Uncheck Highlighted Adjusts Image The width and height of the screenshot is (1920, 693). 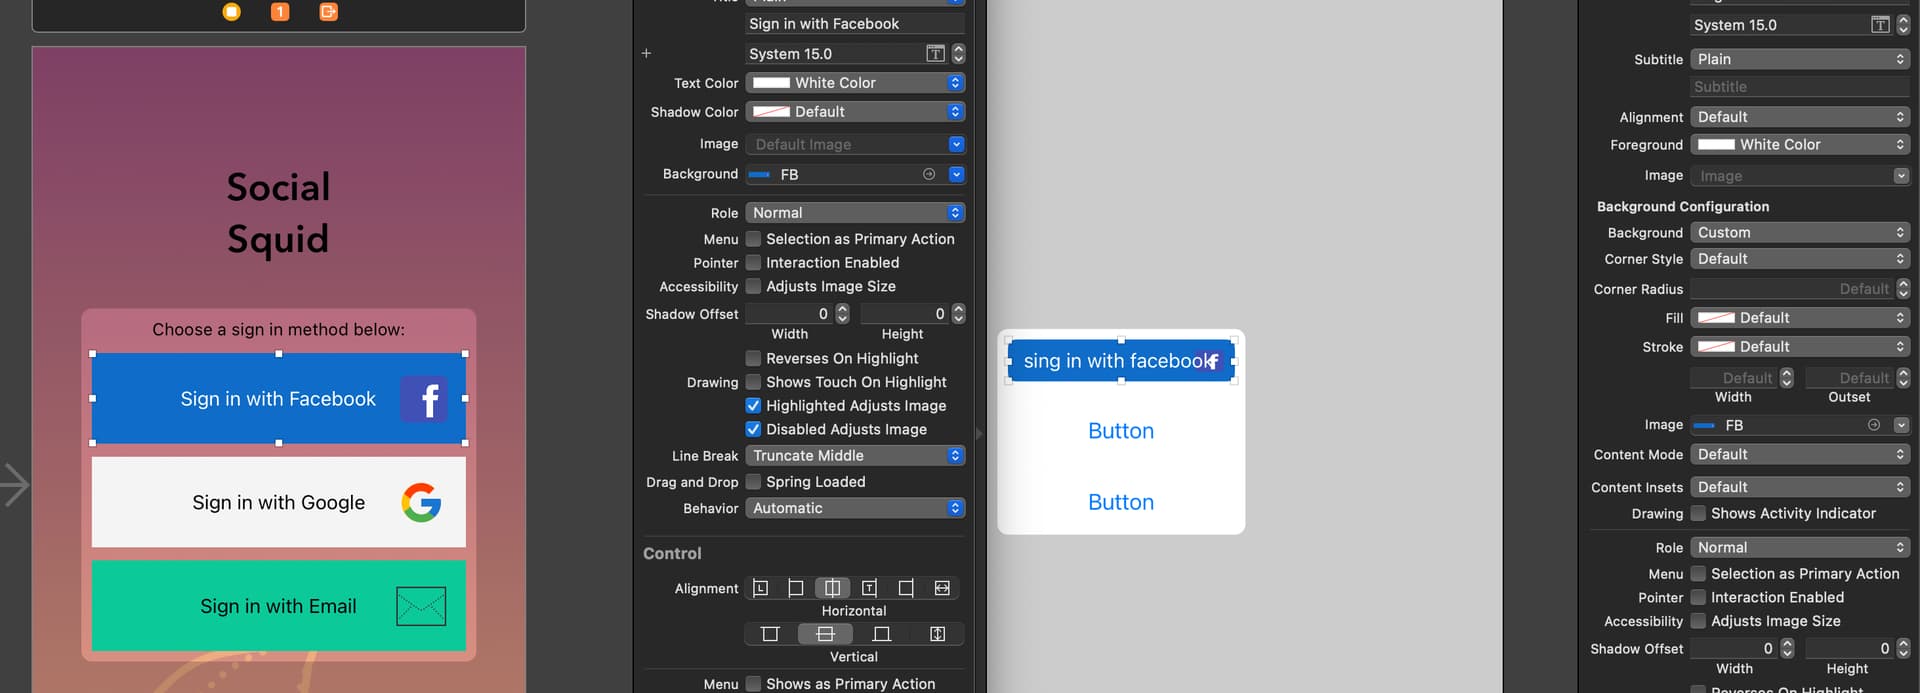coord(754,406)
